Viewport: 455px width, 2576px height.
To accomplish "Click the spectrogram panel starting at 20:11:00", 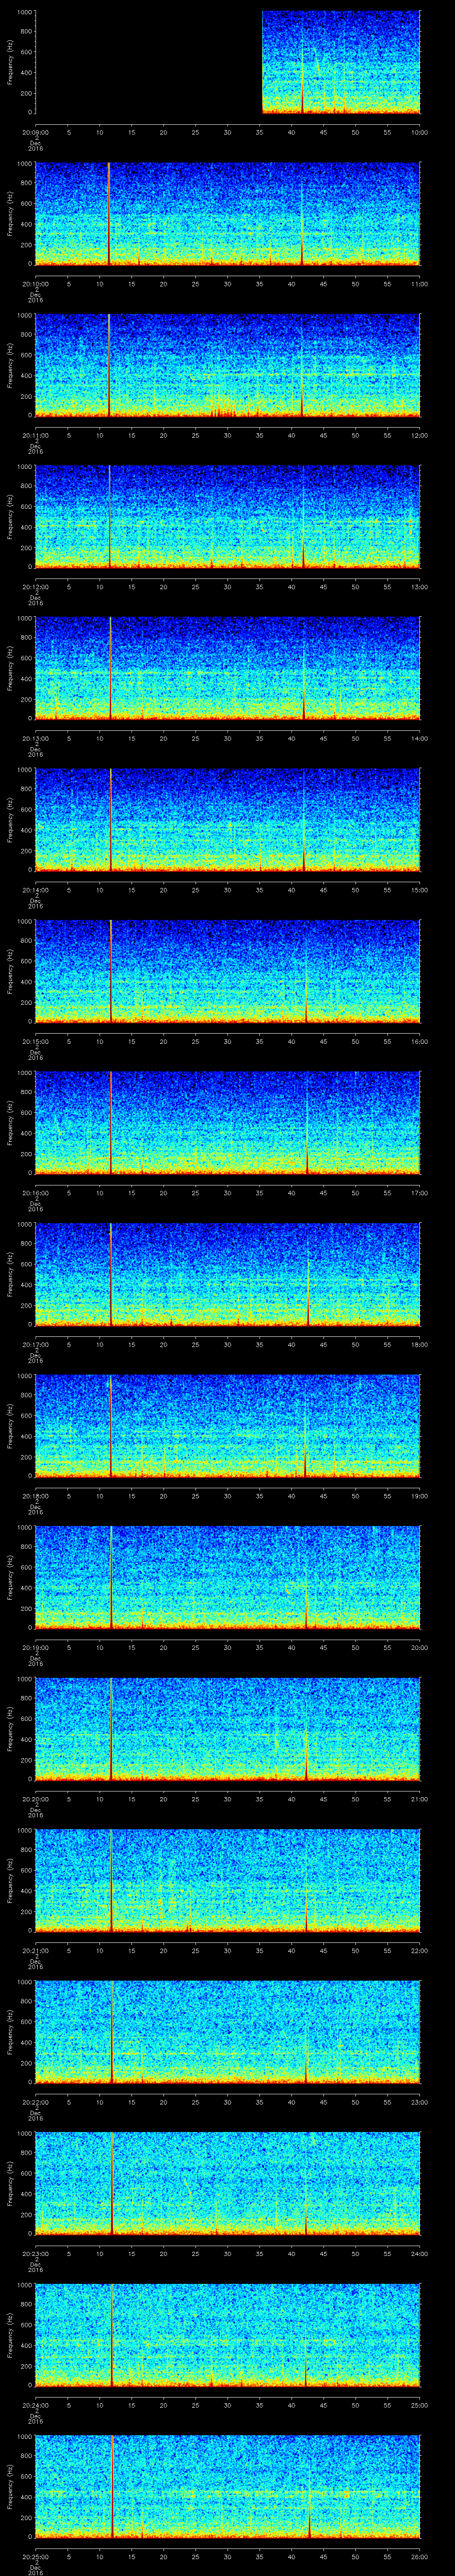I will (228, 366).
